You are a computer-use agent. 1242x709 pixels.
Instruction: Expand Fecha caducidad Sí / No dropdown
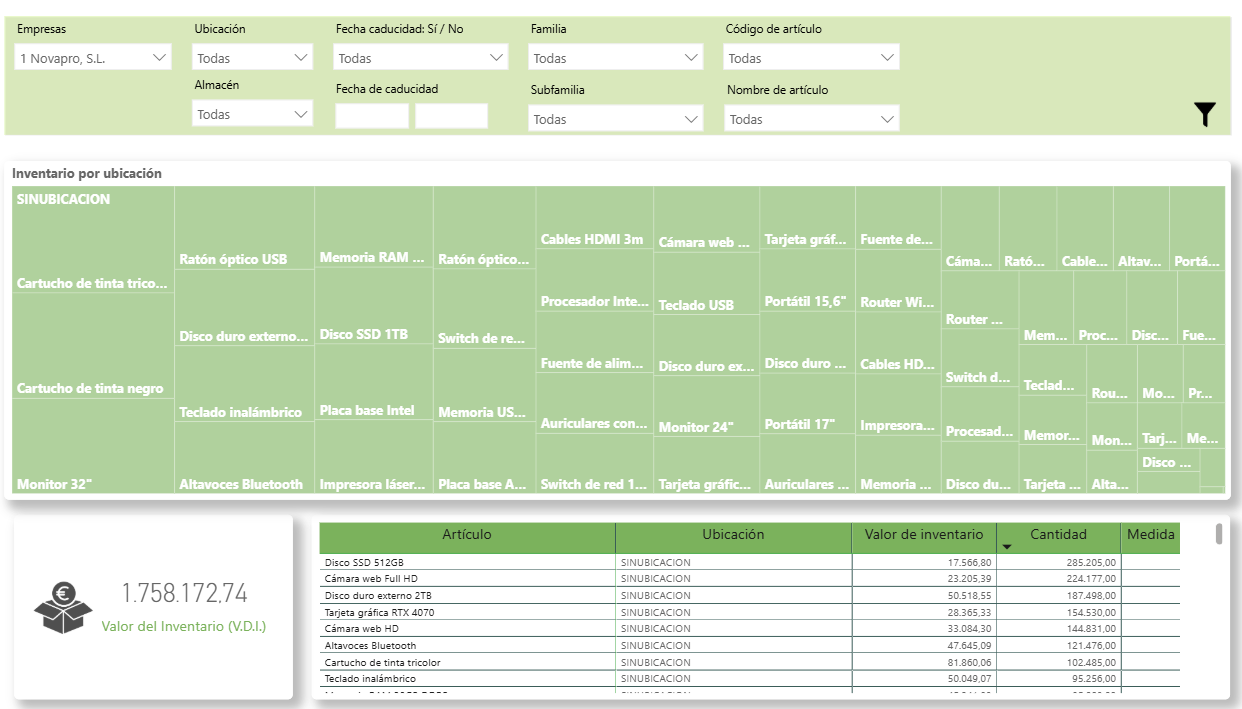(x=421, y=59)
